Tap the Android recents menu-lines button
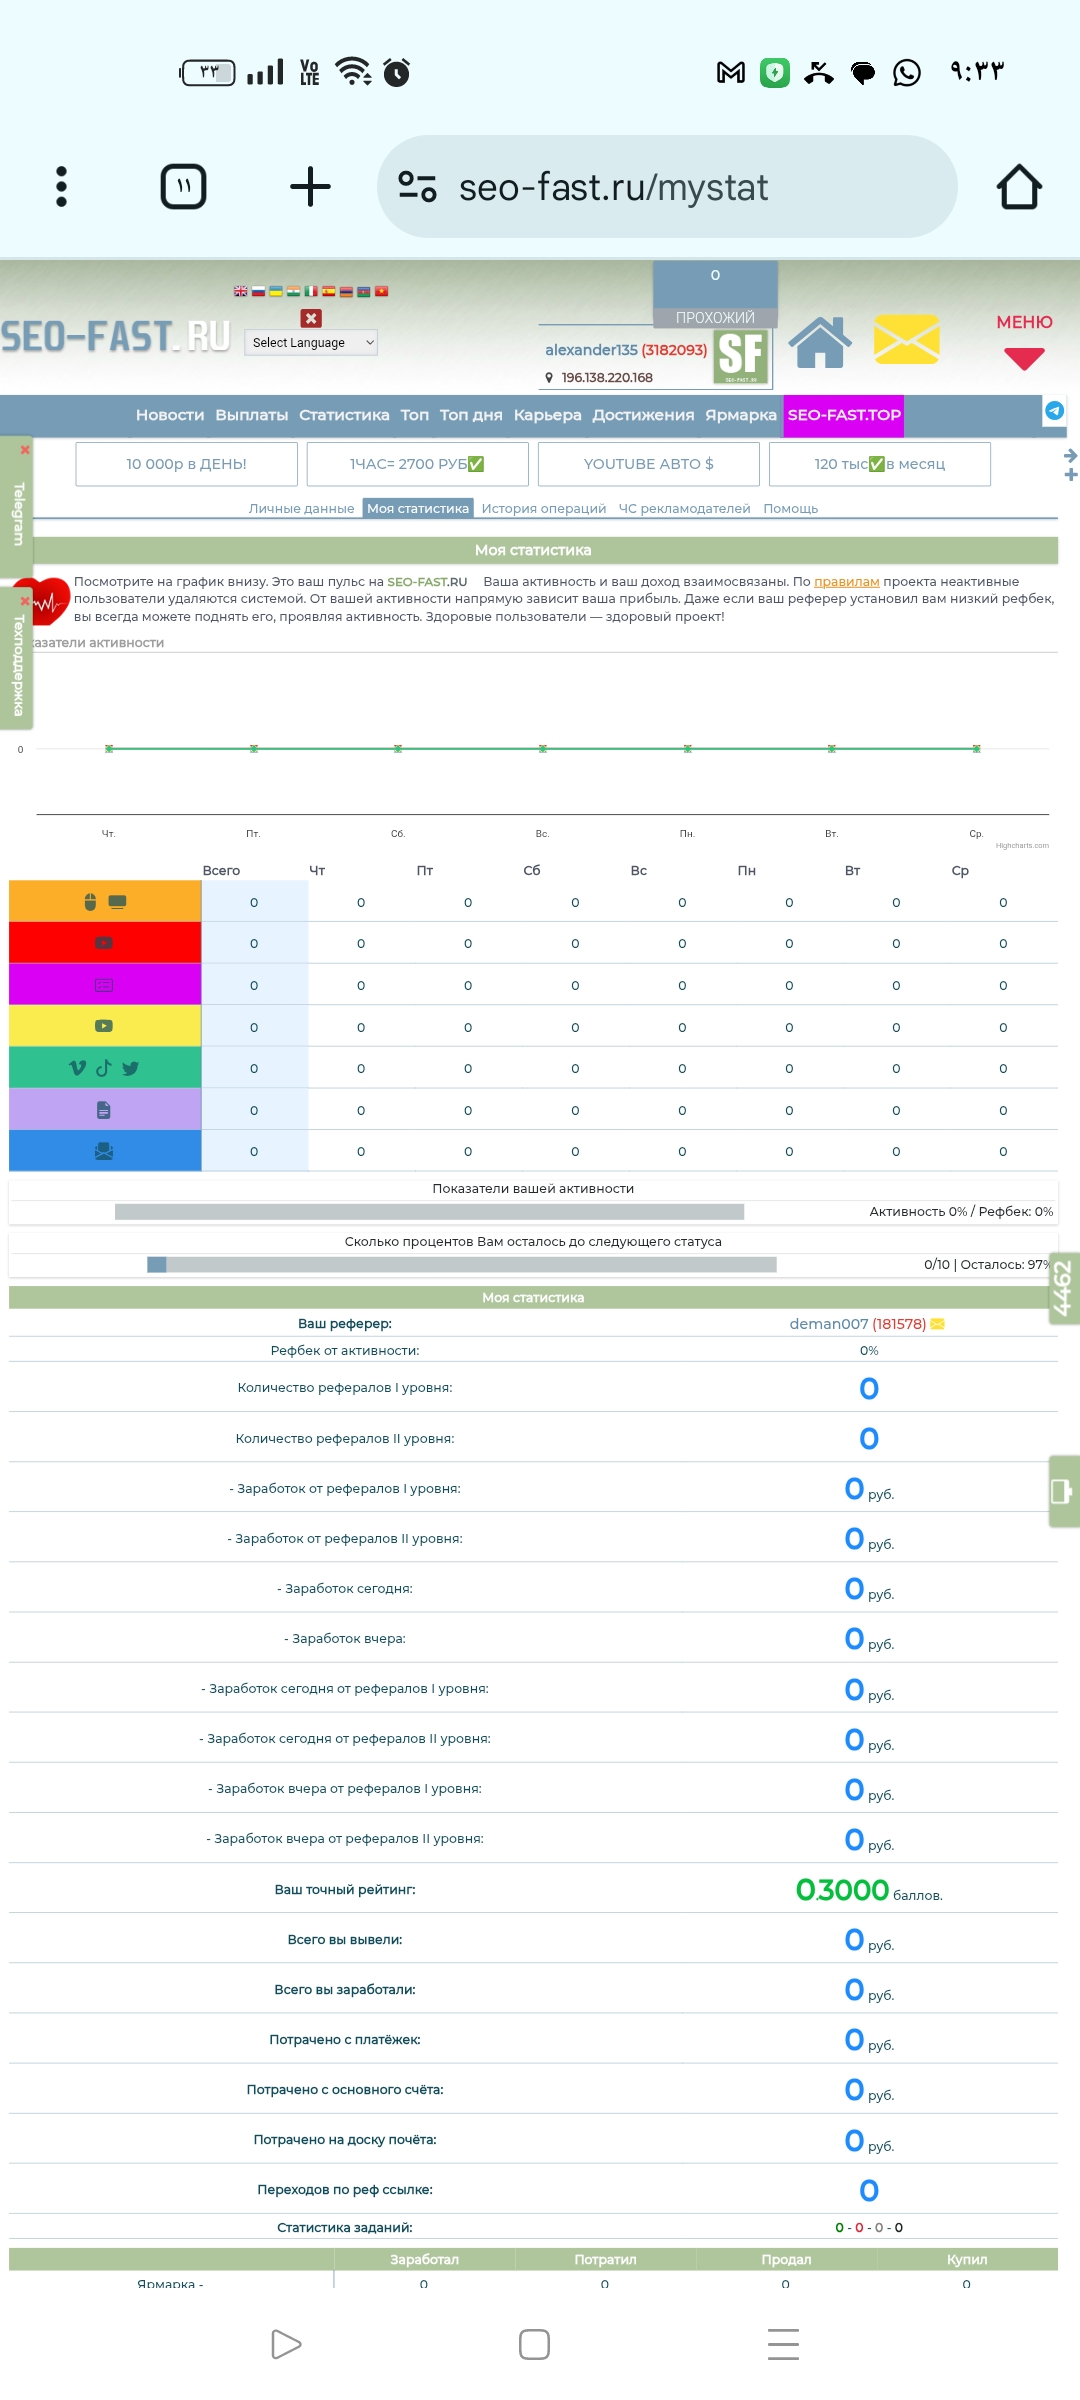 click(783, 2344)
